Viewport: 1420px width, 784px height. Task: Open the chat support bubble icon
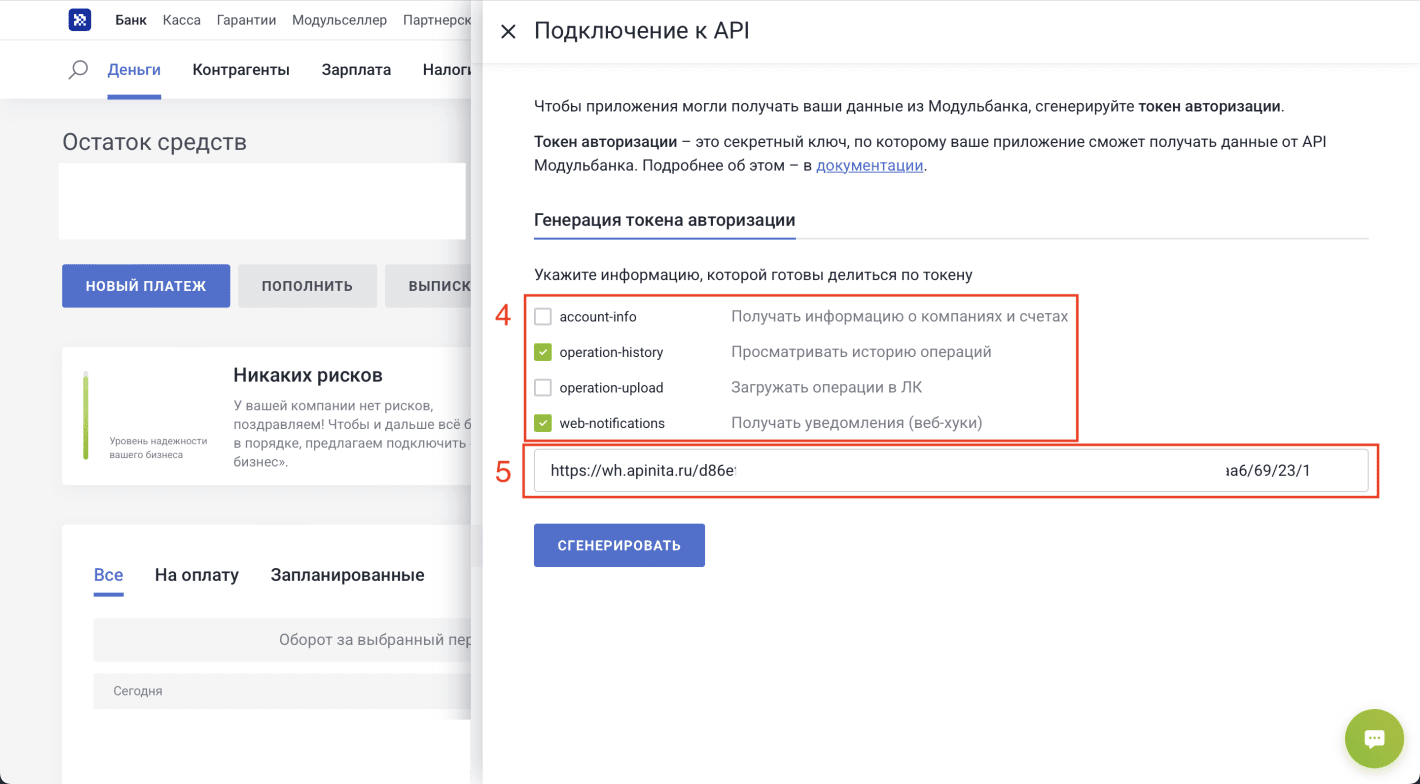click(1374, 738)
